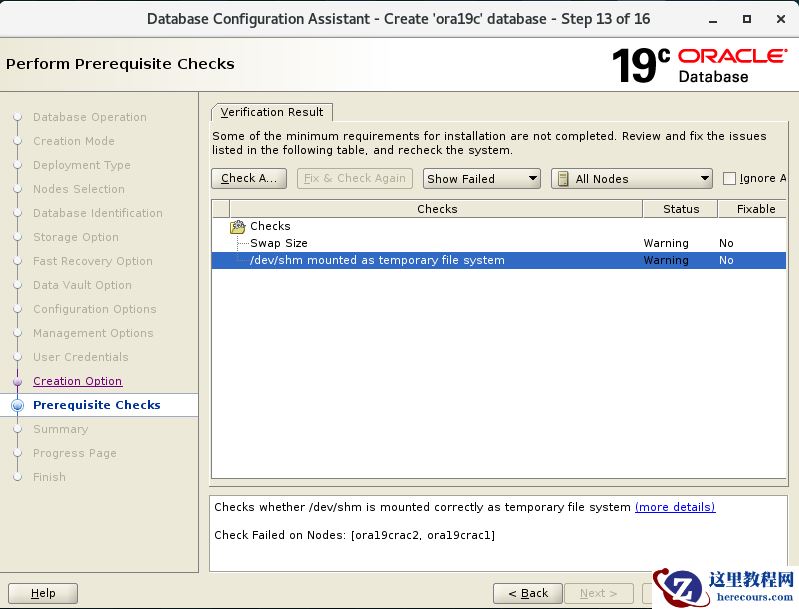This screenshot has height=609, width=799.
Task: Click the Management Options sidebar step
Action: point(93,333)
